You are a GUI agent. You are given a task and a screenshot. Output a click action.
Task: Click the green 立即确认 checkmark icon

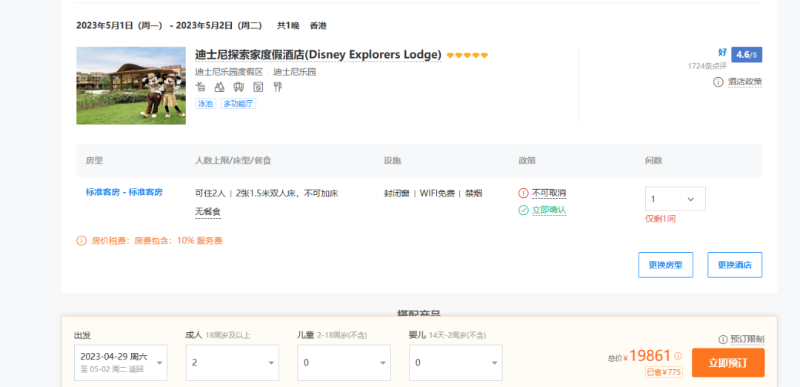click(523, 210)
